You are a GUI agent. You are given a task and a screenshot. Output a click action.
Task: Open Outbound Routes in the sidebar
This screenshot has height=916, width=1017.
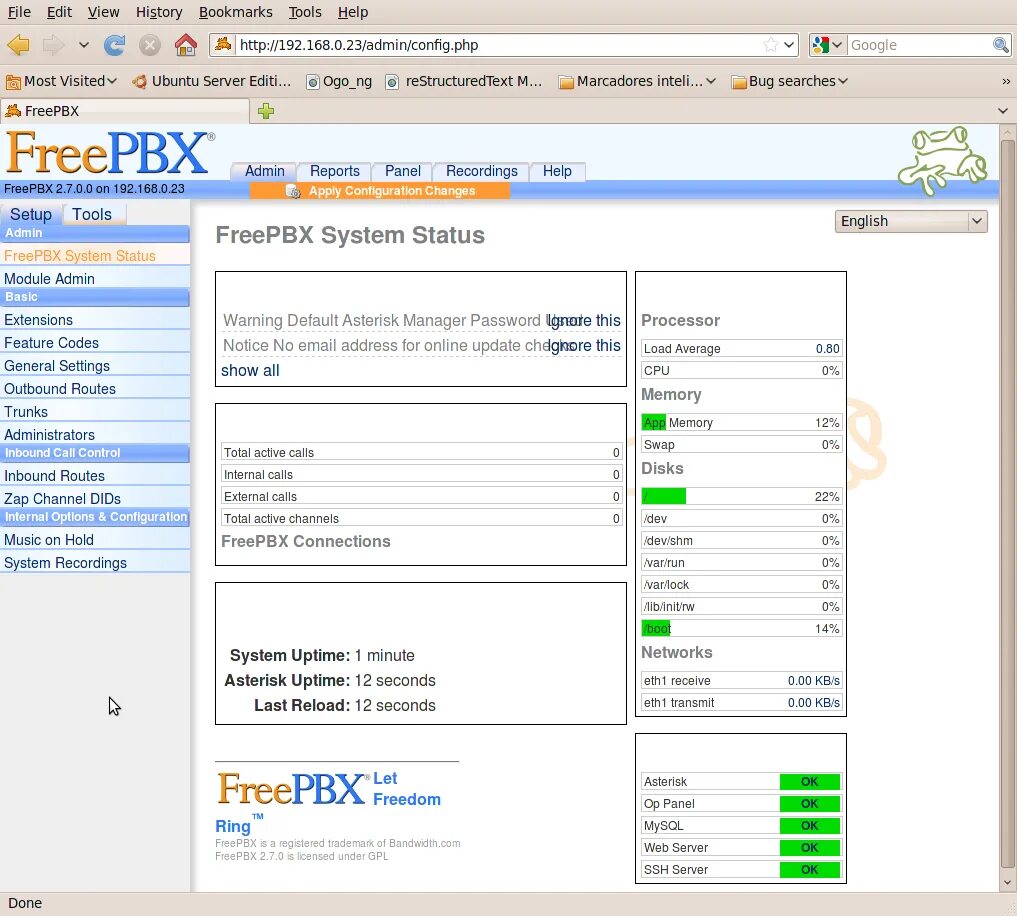[95, 389]
